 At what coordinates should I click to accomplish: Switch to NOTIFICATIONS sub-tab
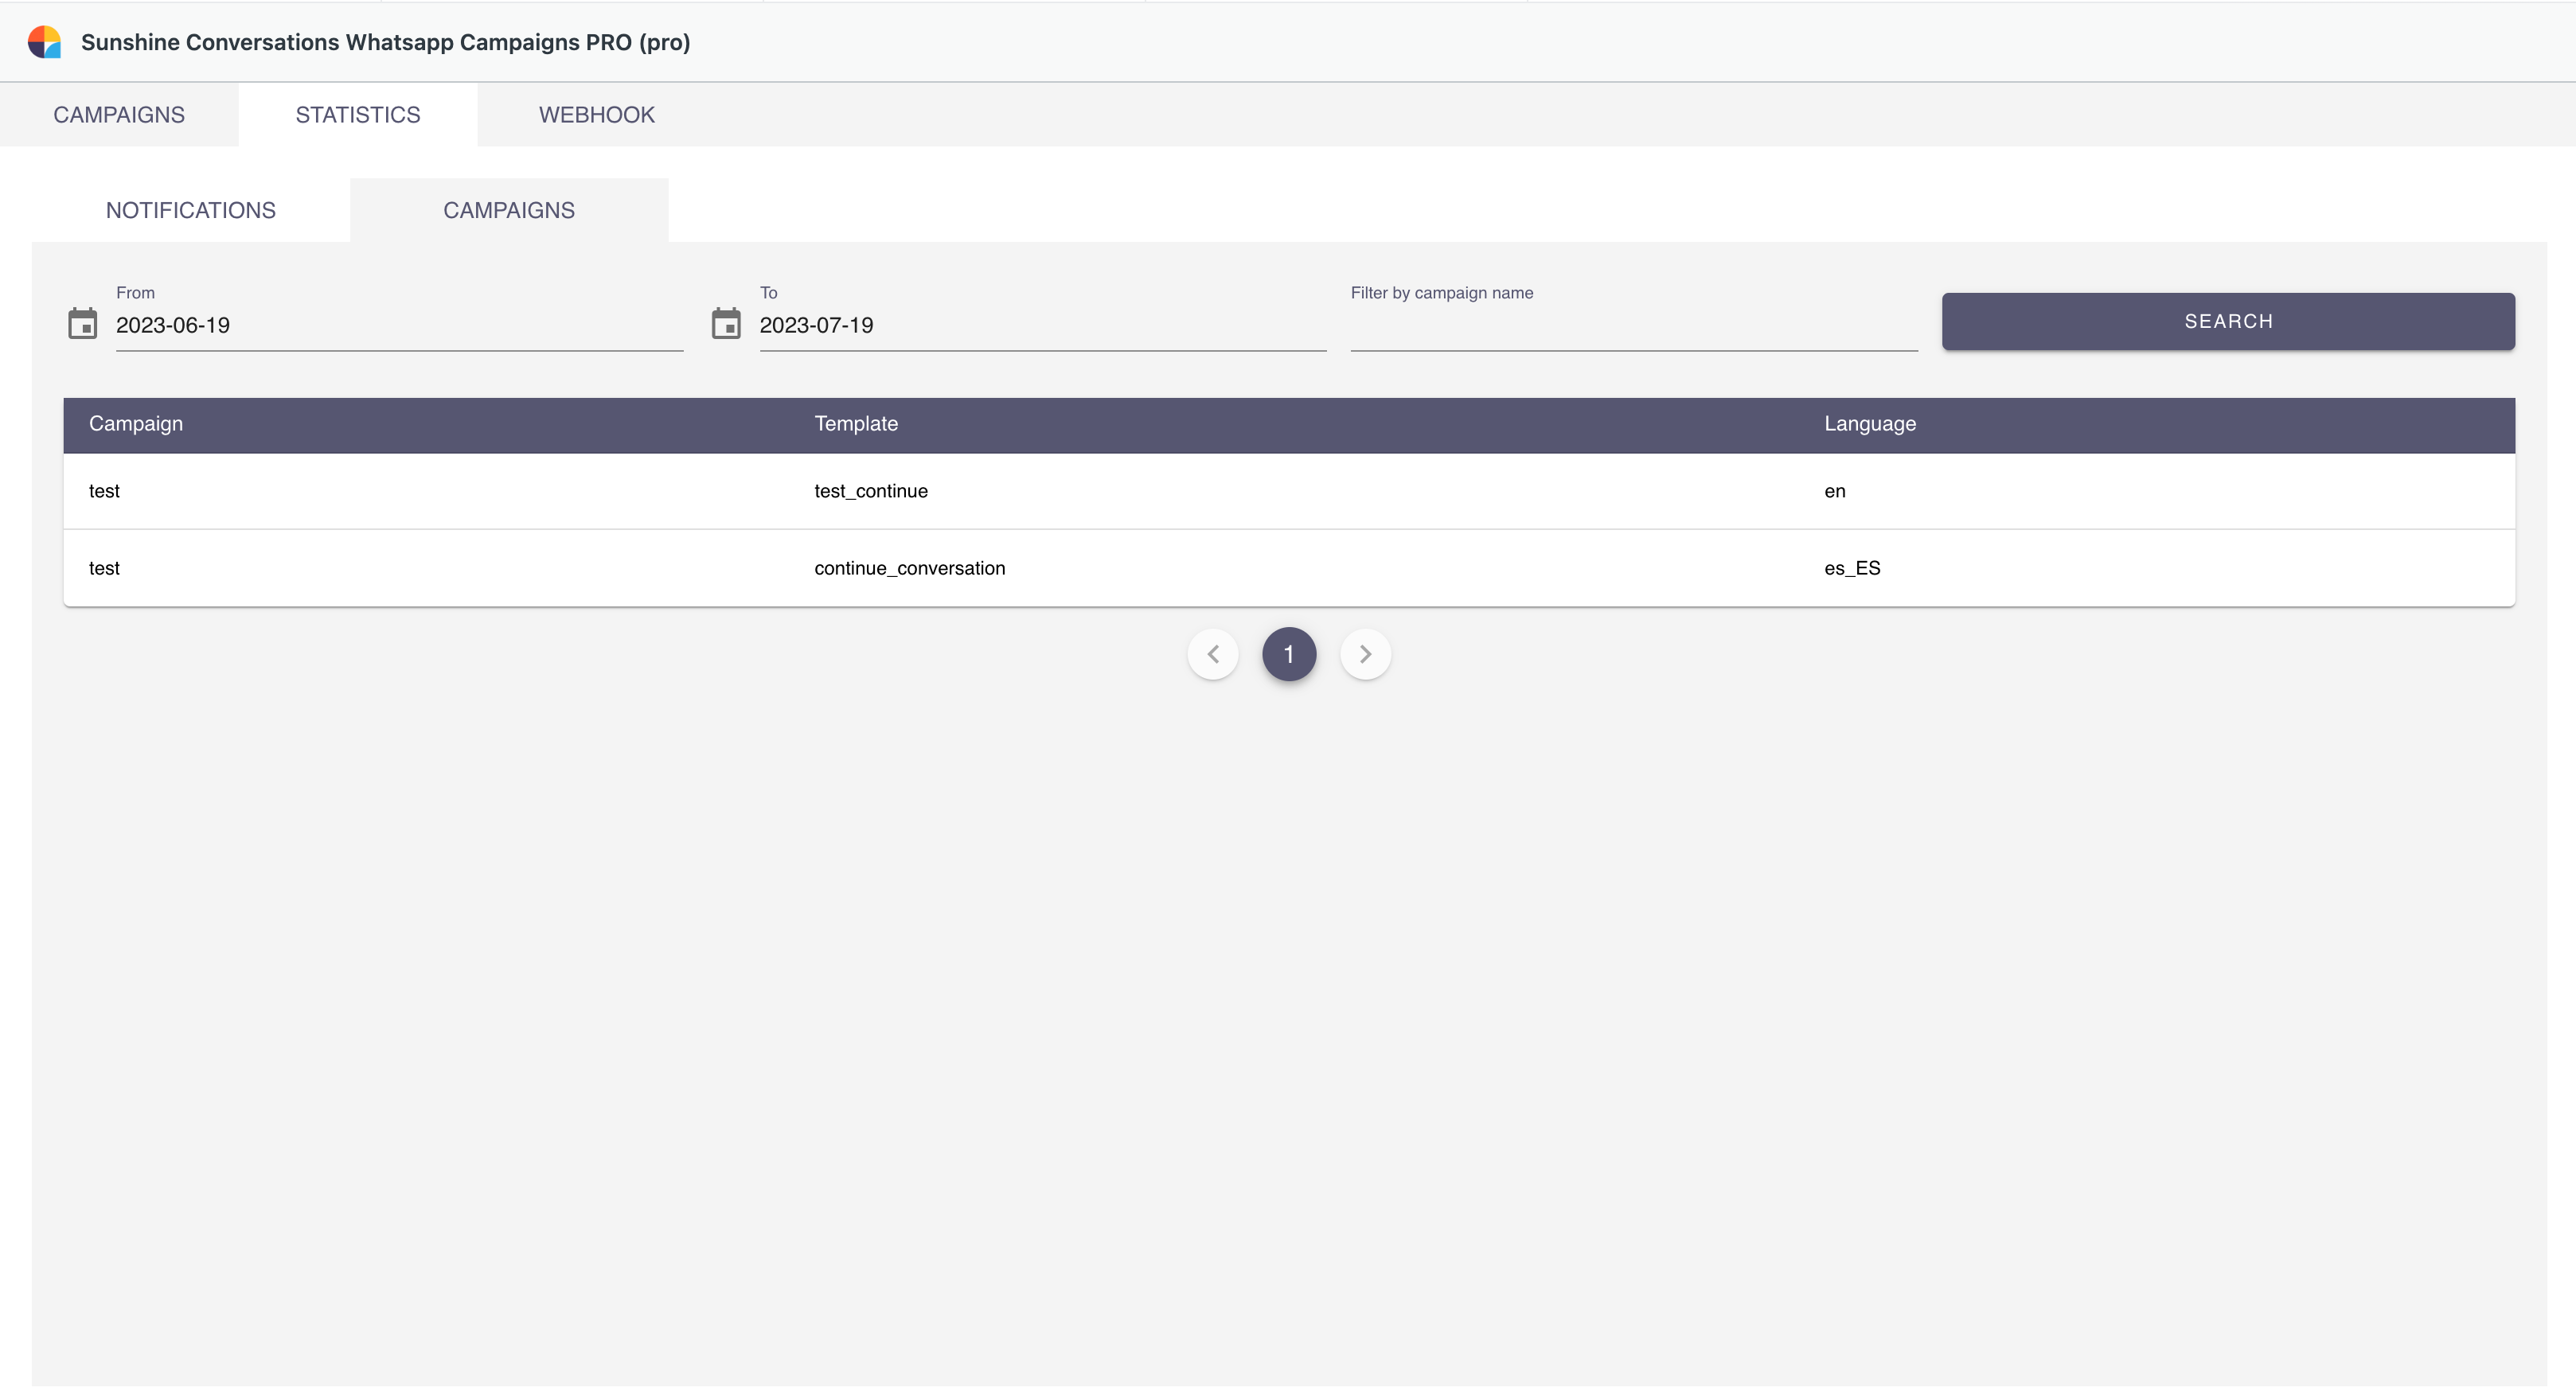(x=191, y=211)
